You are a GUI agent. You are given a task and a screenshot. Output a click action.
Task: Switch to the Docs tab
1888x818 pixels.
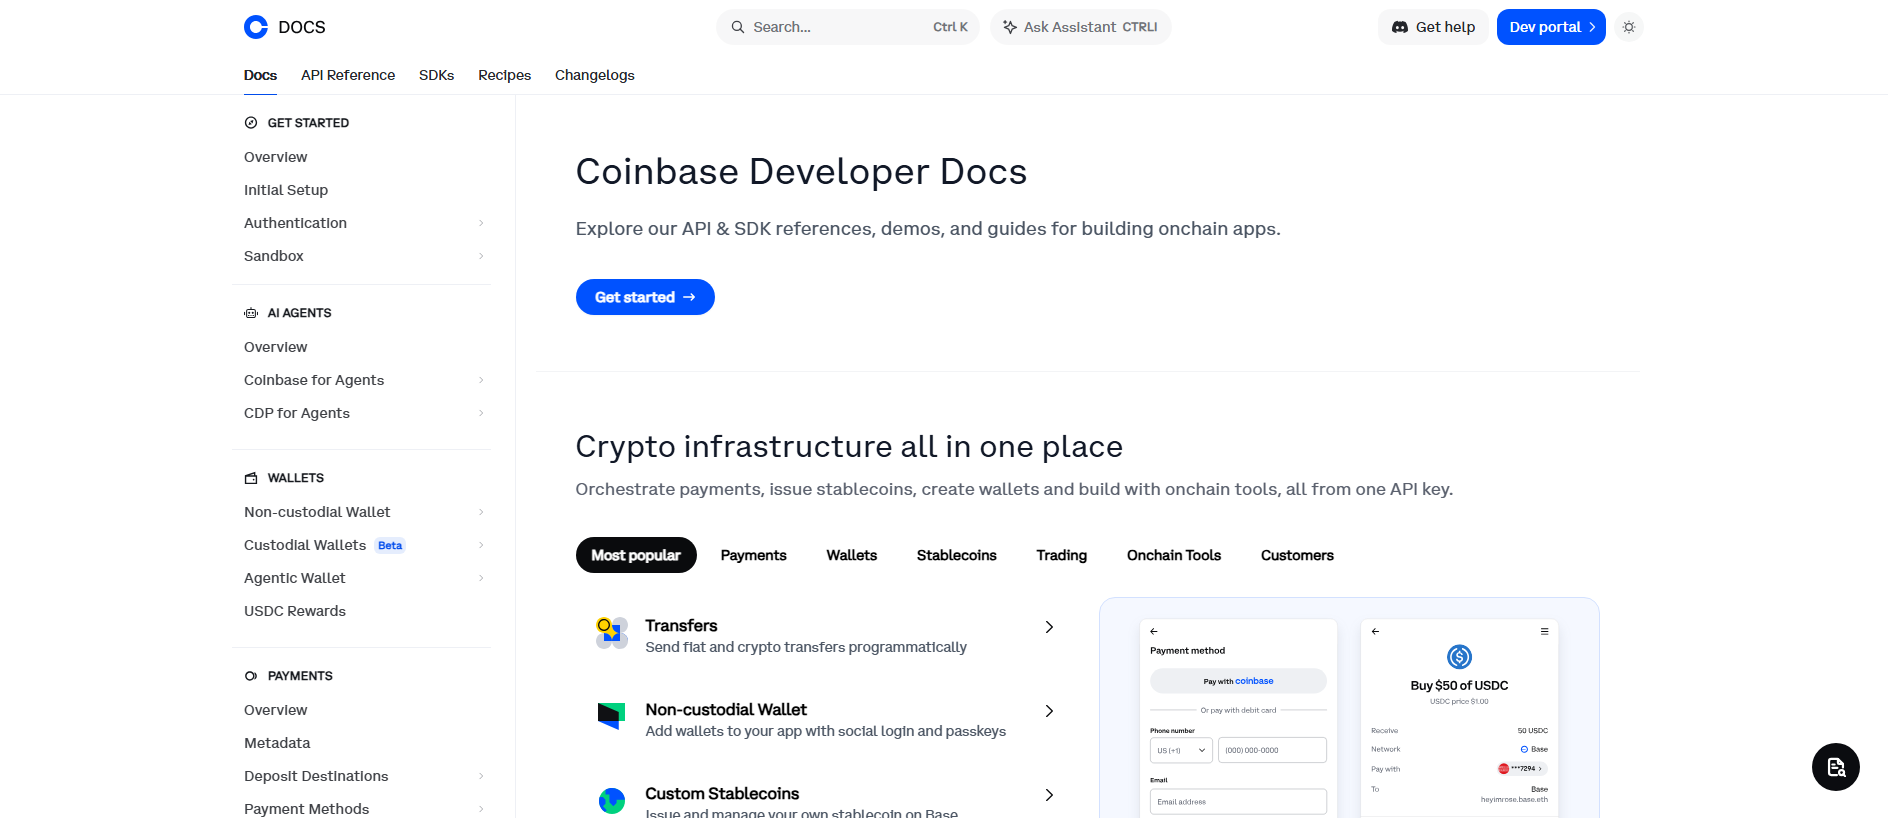click(260, 75)
